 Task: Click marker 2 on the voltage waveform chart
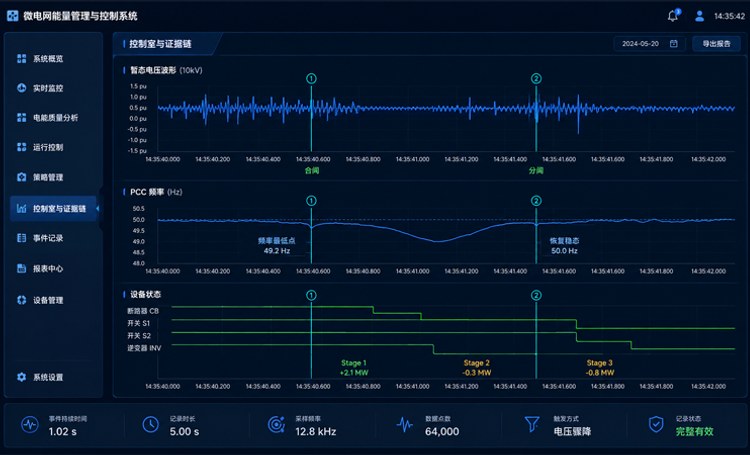(536, 78)
